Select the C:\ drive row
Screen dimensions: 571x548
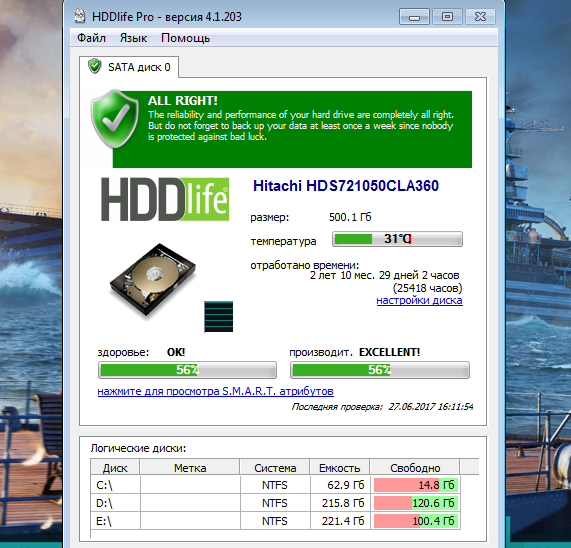[x=275, y=485]
